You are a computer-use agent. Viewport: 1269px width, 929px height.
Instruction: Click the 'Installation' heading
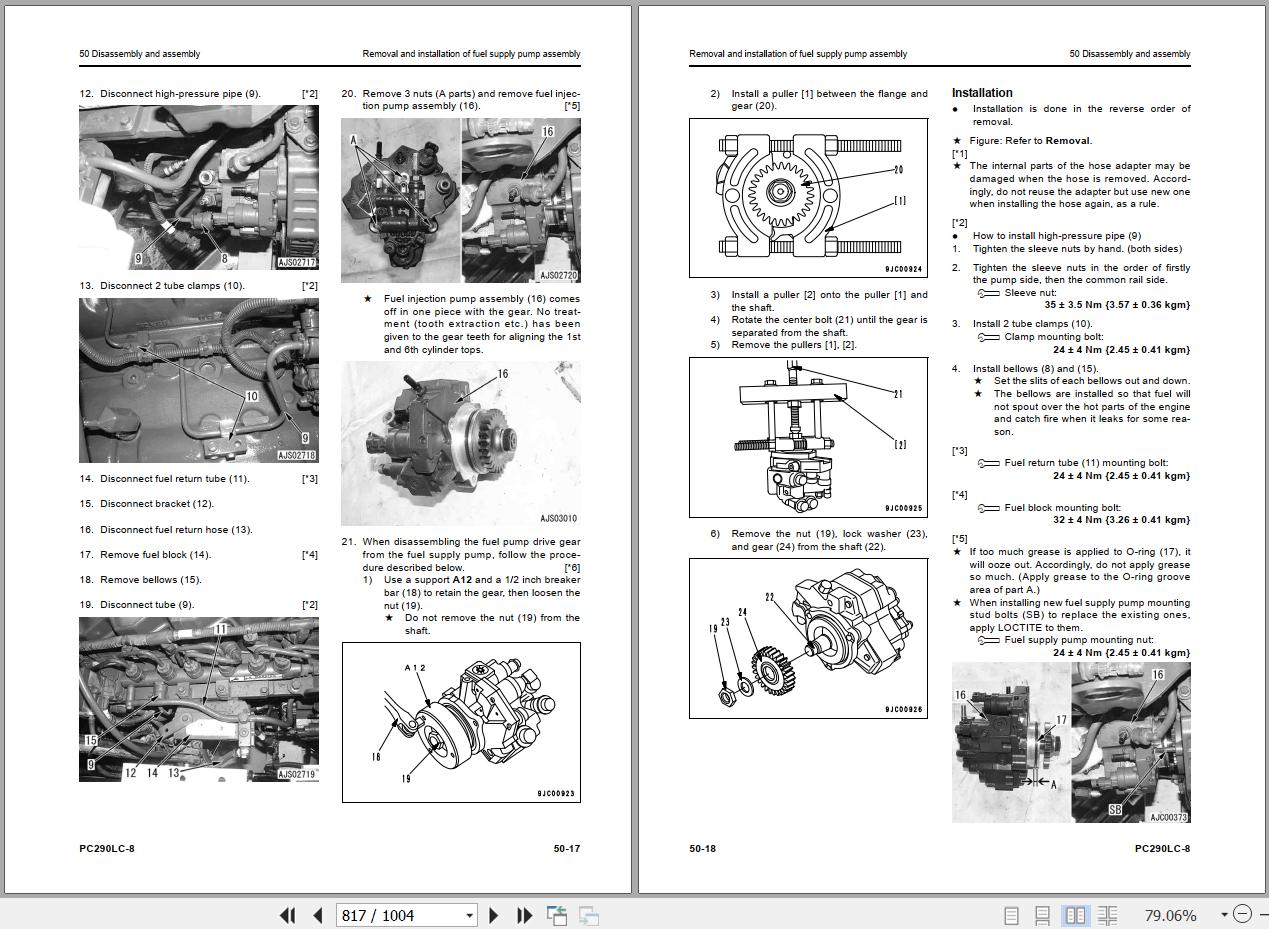[982, 93]
